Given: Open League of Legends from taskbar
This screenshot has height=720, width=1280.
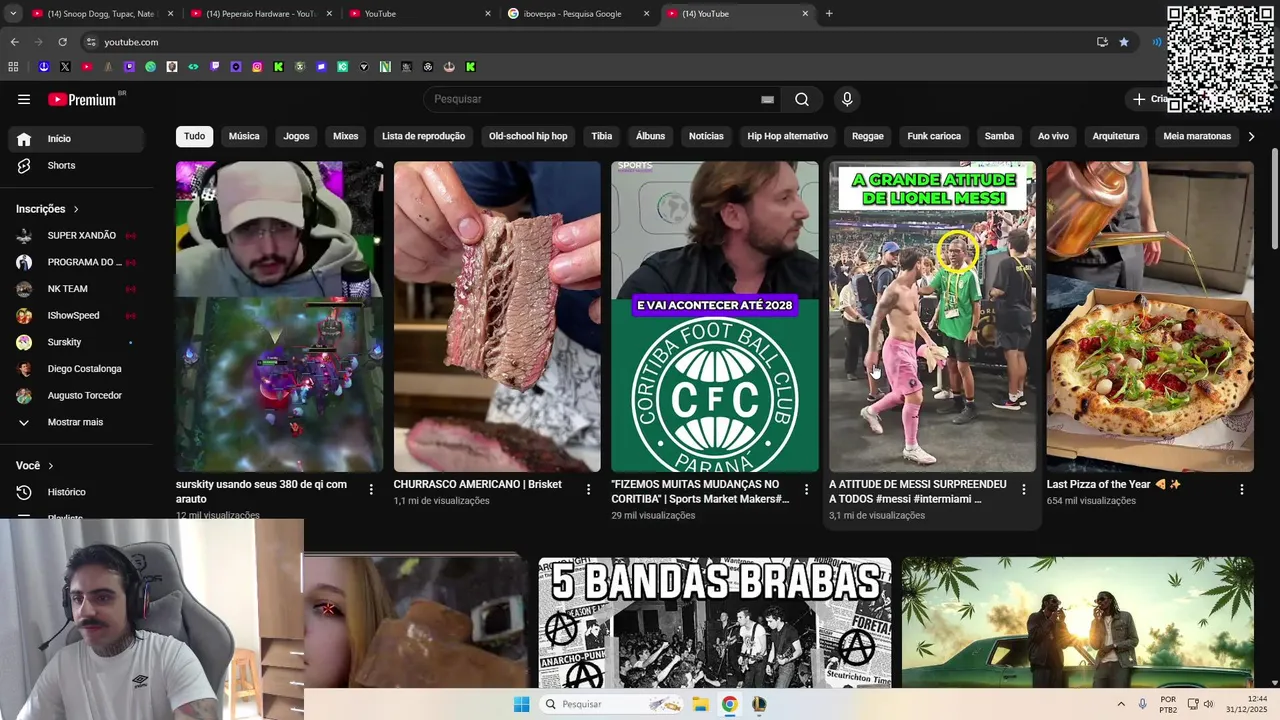Looking at the screenshot, I should pyautogui.click(x=759, y=704).
